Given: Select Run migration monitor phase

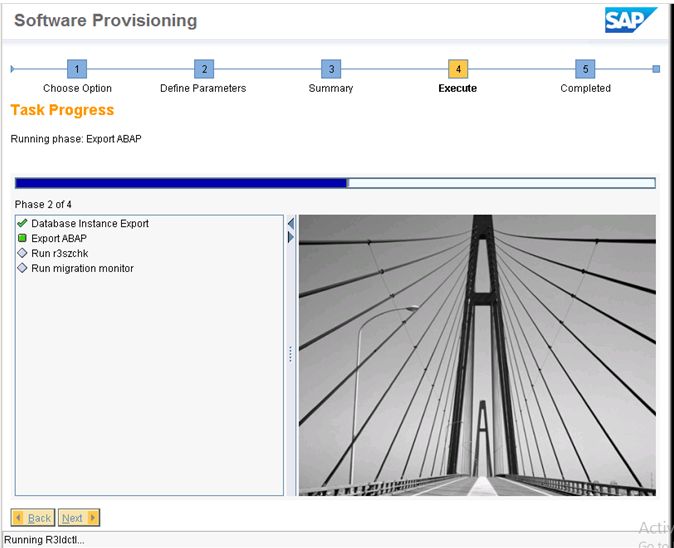Looking at the screenshot, I should (x=83, y=268).
